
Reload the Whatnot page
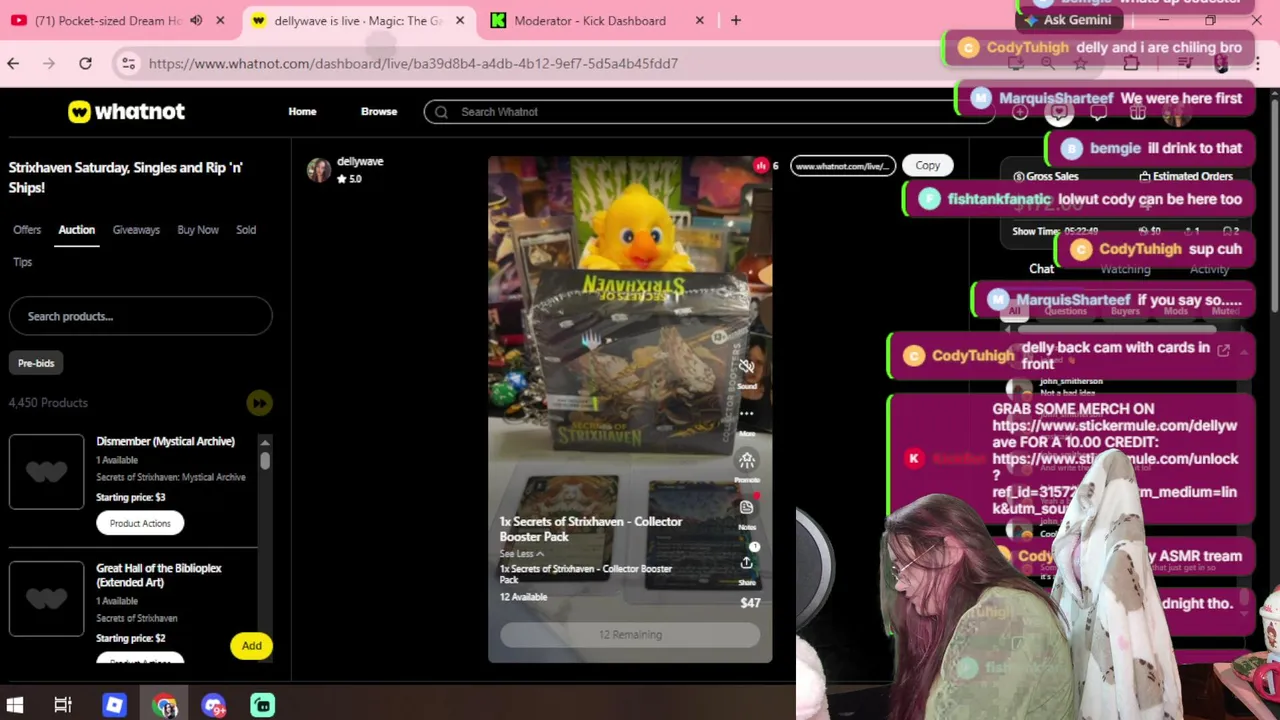click(85, 63)
